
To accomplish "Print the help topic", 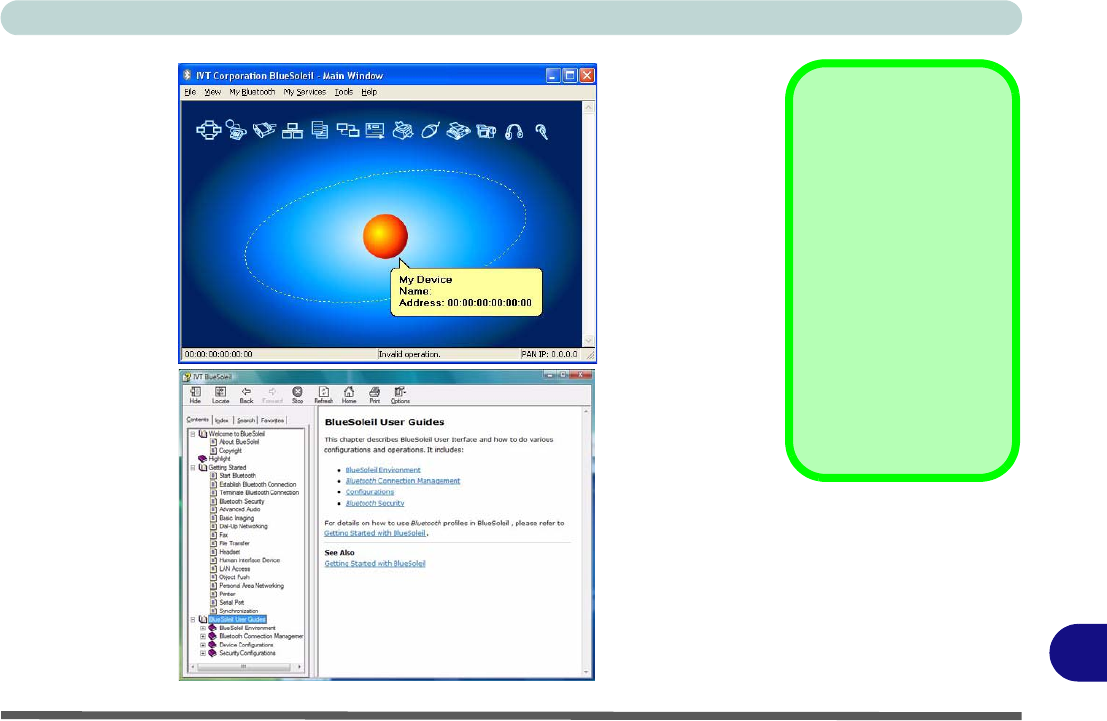I will (x=374, y=395).
